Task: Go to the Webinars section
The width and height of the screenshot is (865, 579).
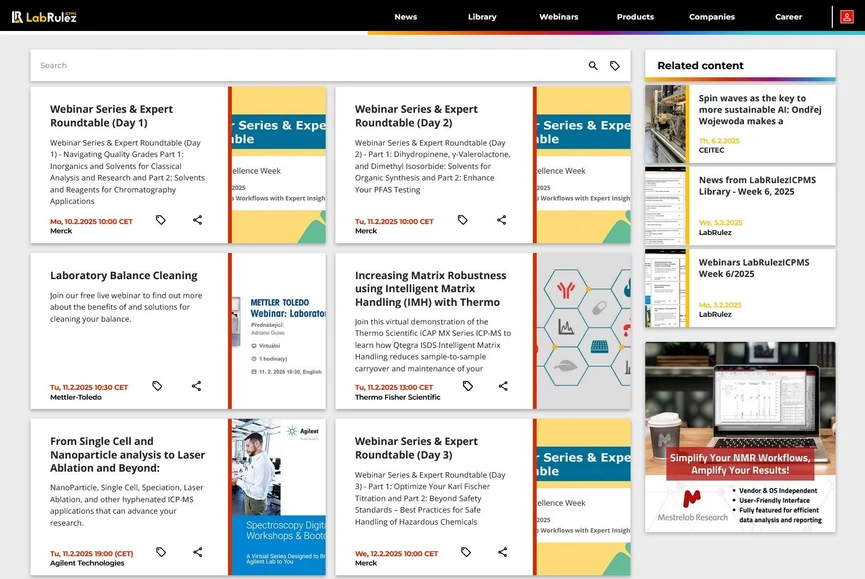Action: coord(559,17)
